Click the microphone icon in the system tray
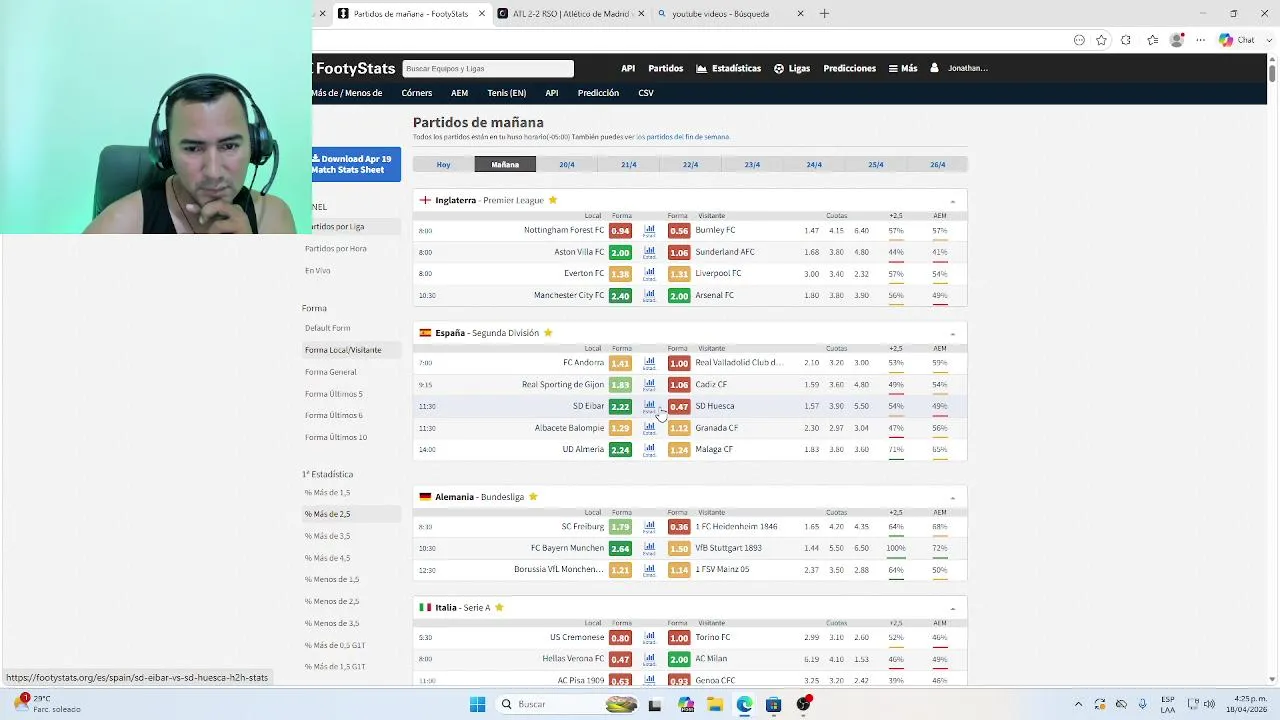Screen dimensions: 1280x720 pyautogui.click(x=1142, y=704)
